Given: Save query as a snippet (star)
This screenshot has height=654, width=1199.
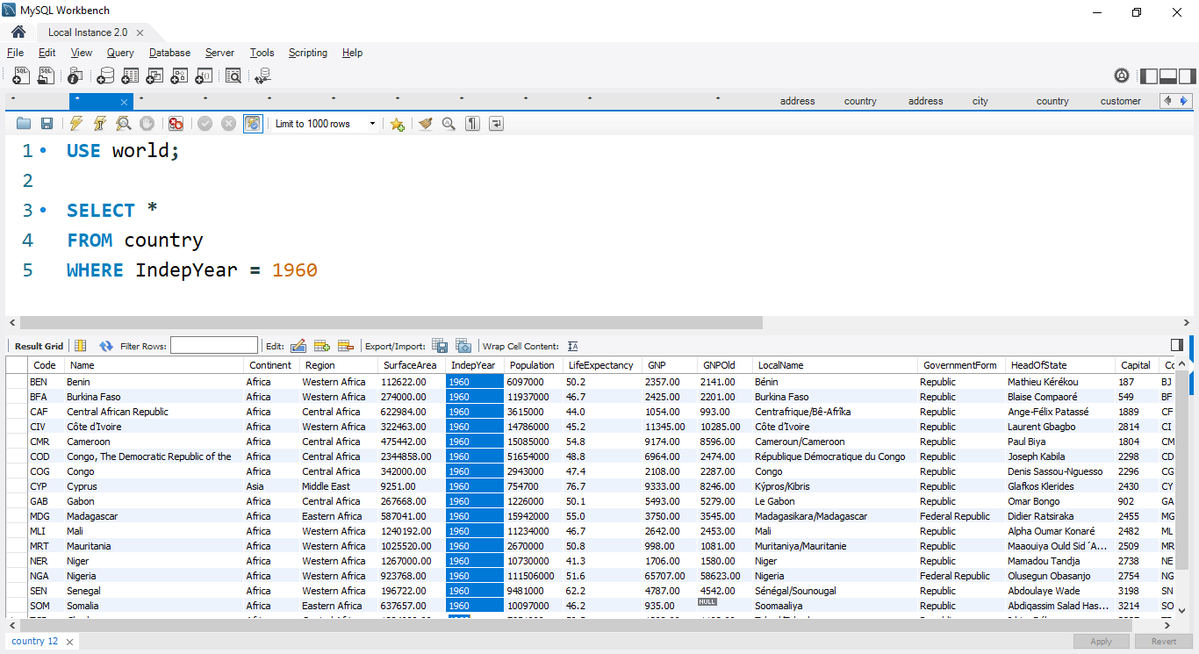Looking at the screenshot, I should click(397, 124).
